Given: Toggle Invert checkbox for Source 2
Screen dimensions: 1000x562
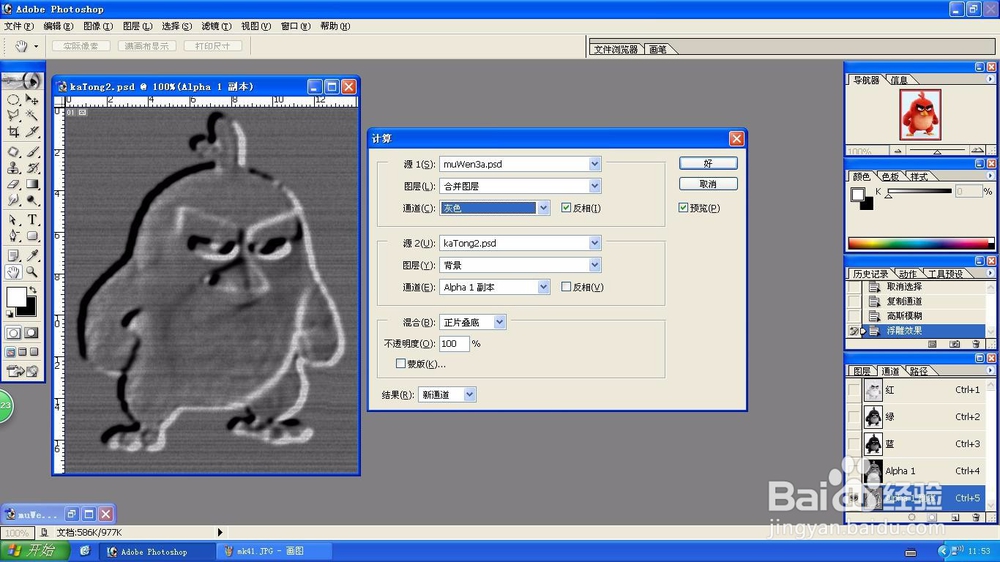Looking at the screenshot, I should [x=566, y=286].
